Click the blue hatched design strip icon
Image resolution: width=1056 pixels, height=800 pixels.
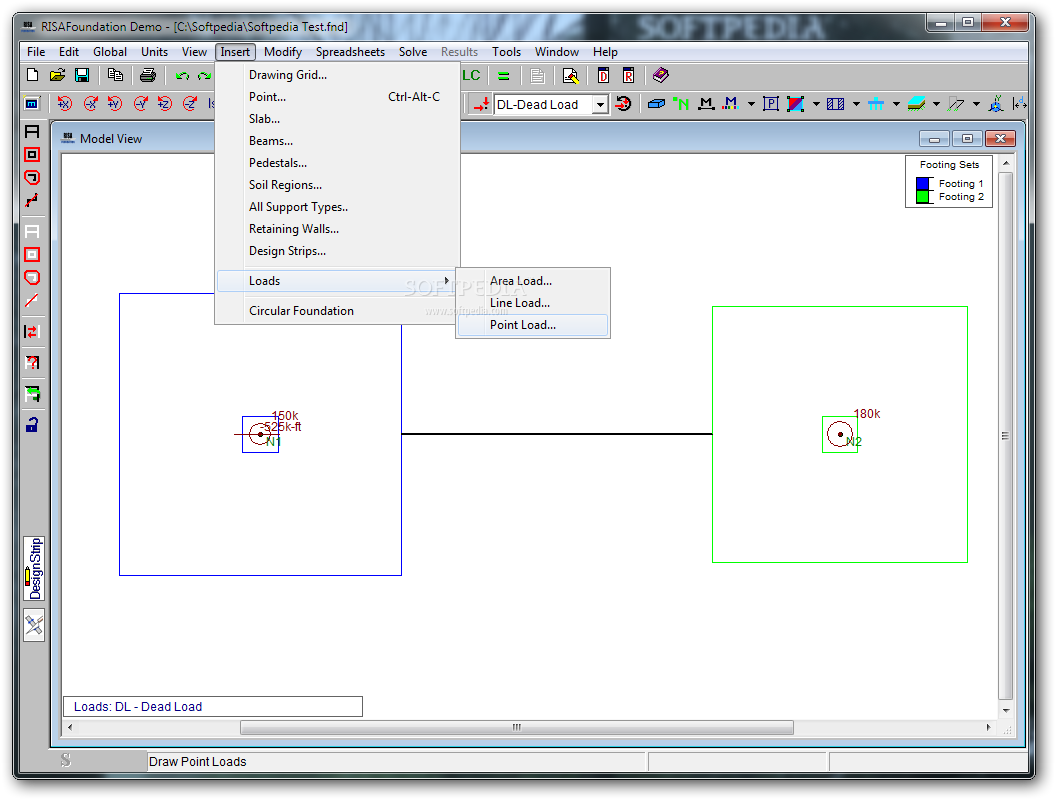click(836, 104)
